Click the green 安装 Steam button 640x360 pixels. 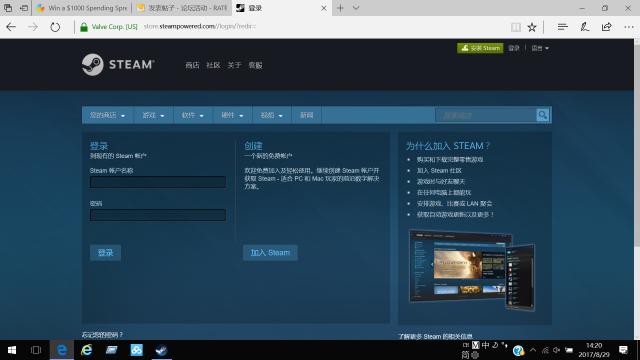[480, 48]
